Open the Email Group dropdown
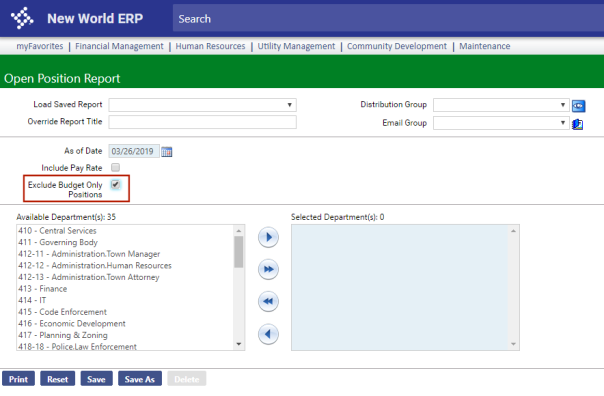 point(501,123)
